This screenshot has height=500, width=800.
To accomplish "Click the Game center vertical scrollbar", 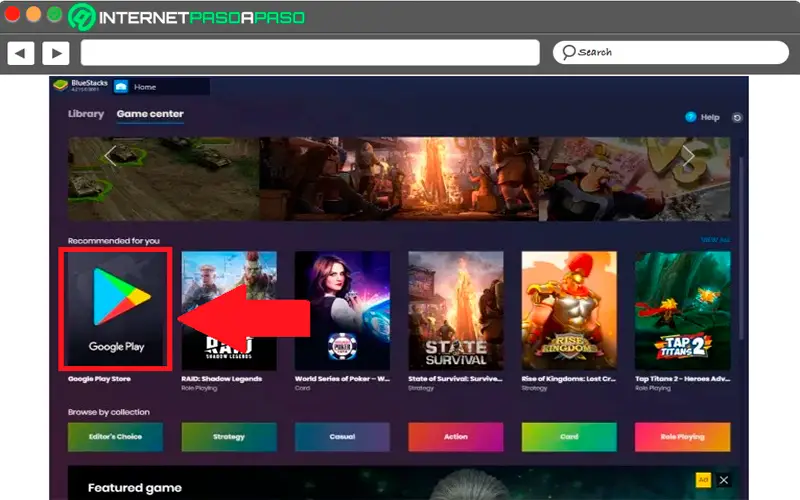I will point(740,248).
